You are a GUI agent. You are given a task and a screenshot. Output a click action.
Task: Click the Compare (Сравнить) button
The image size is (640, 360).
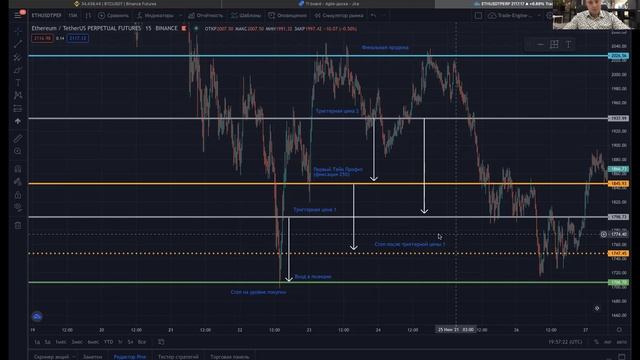(113, 16)
